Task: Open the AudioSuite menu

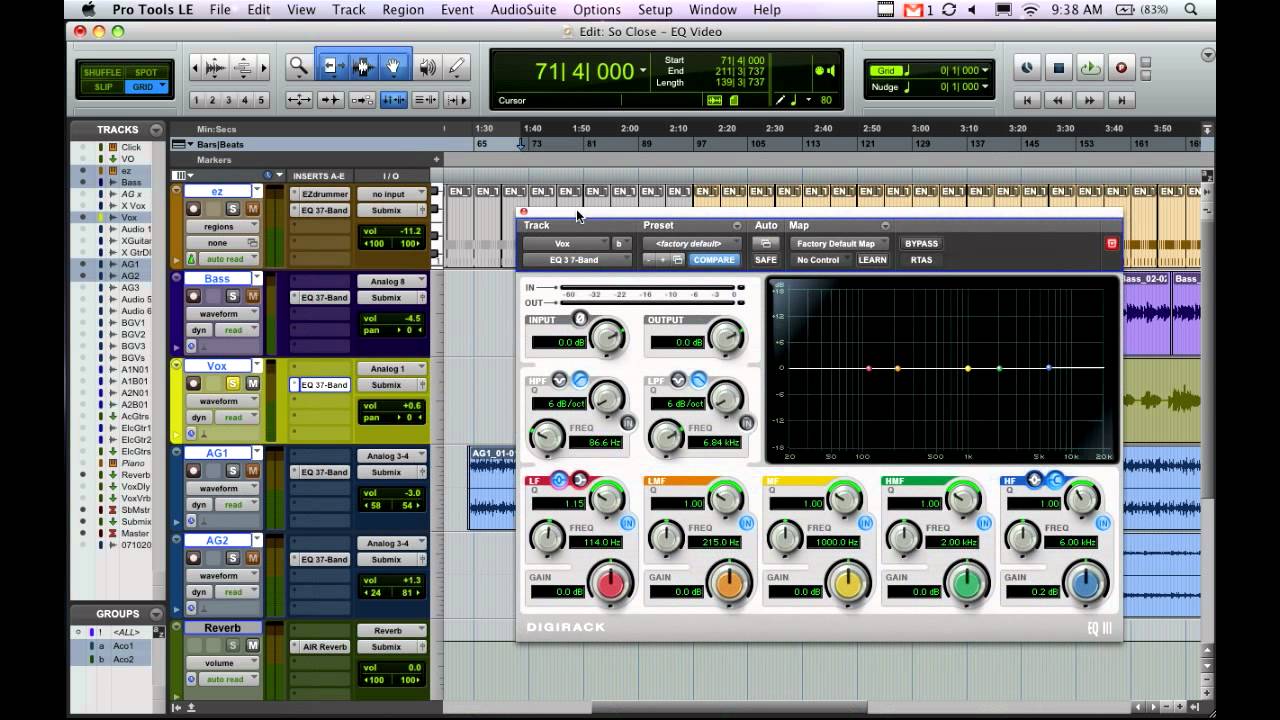Action: pyautogui.click(x=524, y=10)
